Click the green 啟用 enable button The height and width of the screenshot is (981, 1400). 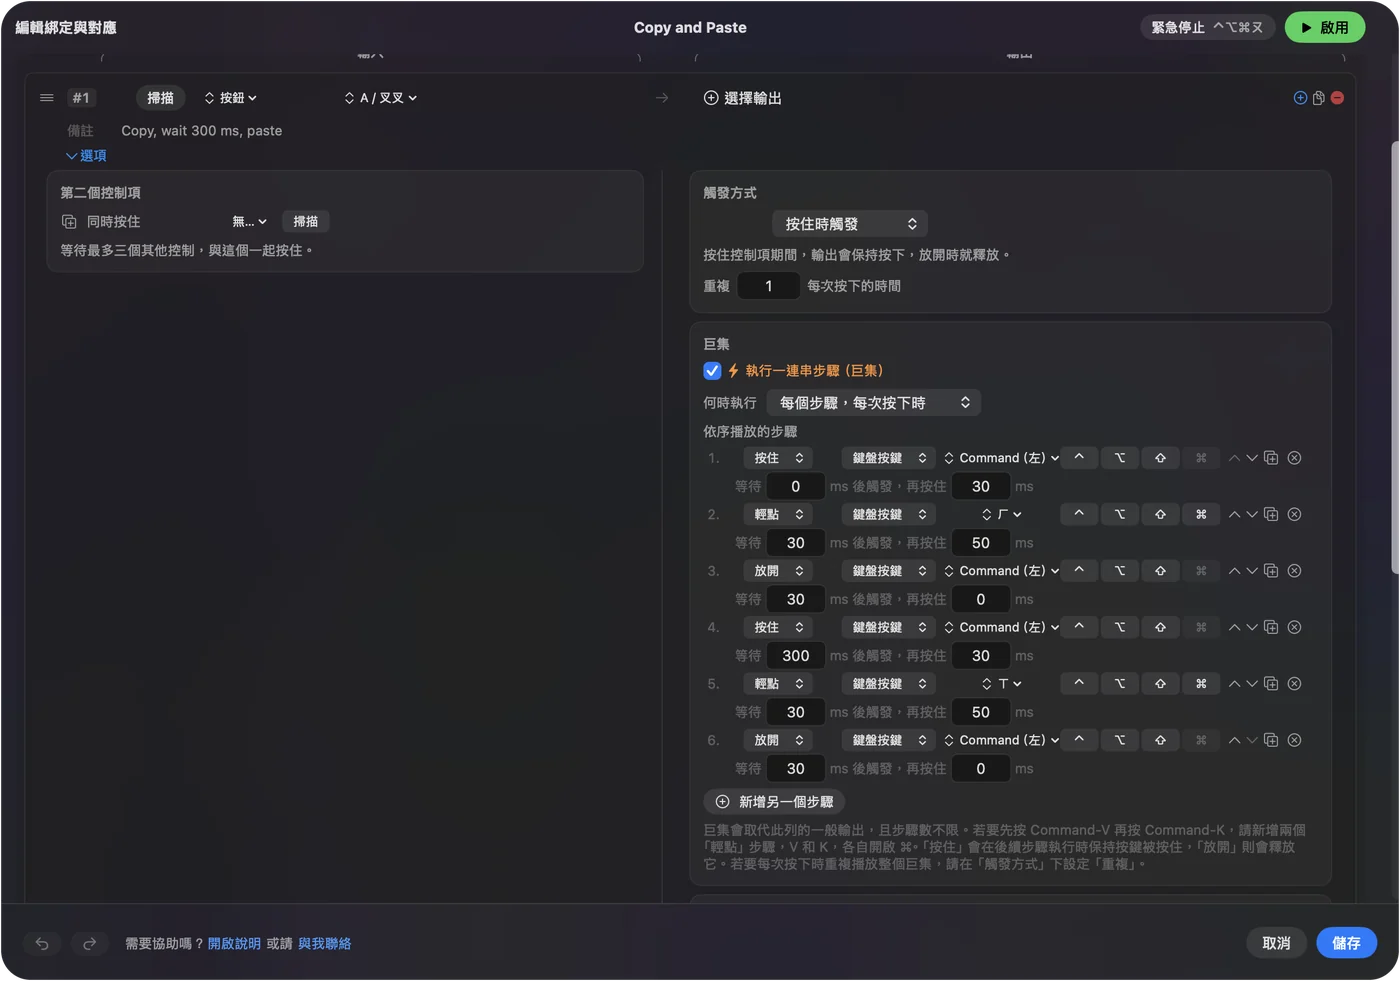coord(1325,28)
